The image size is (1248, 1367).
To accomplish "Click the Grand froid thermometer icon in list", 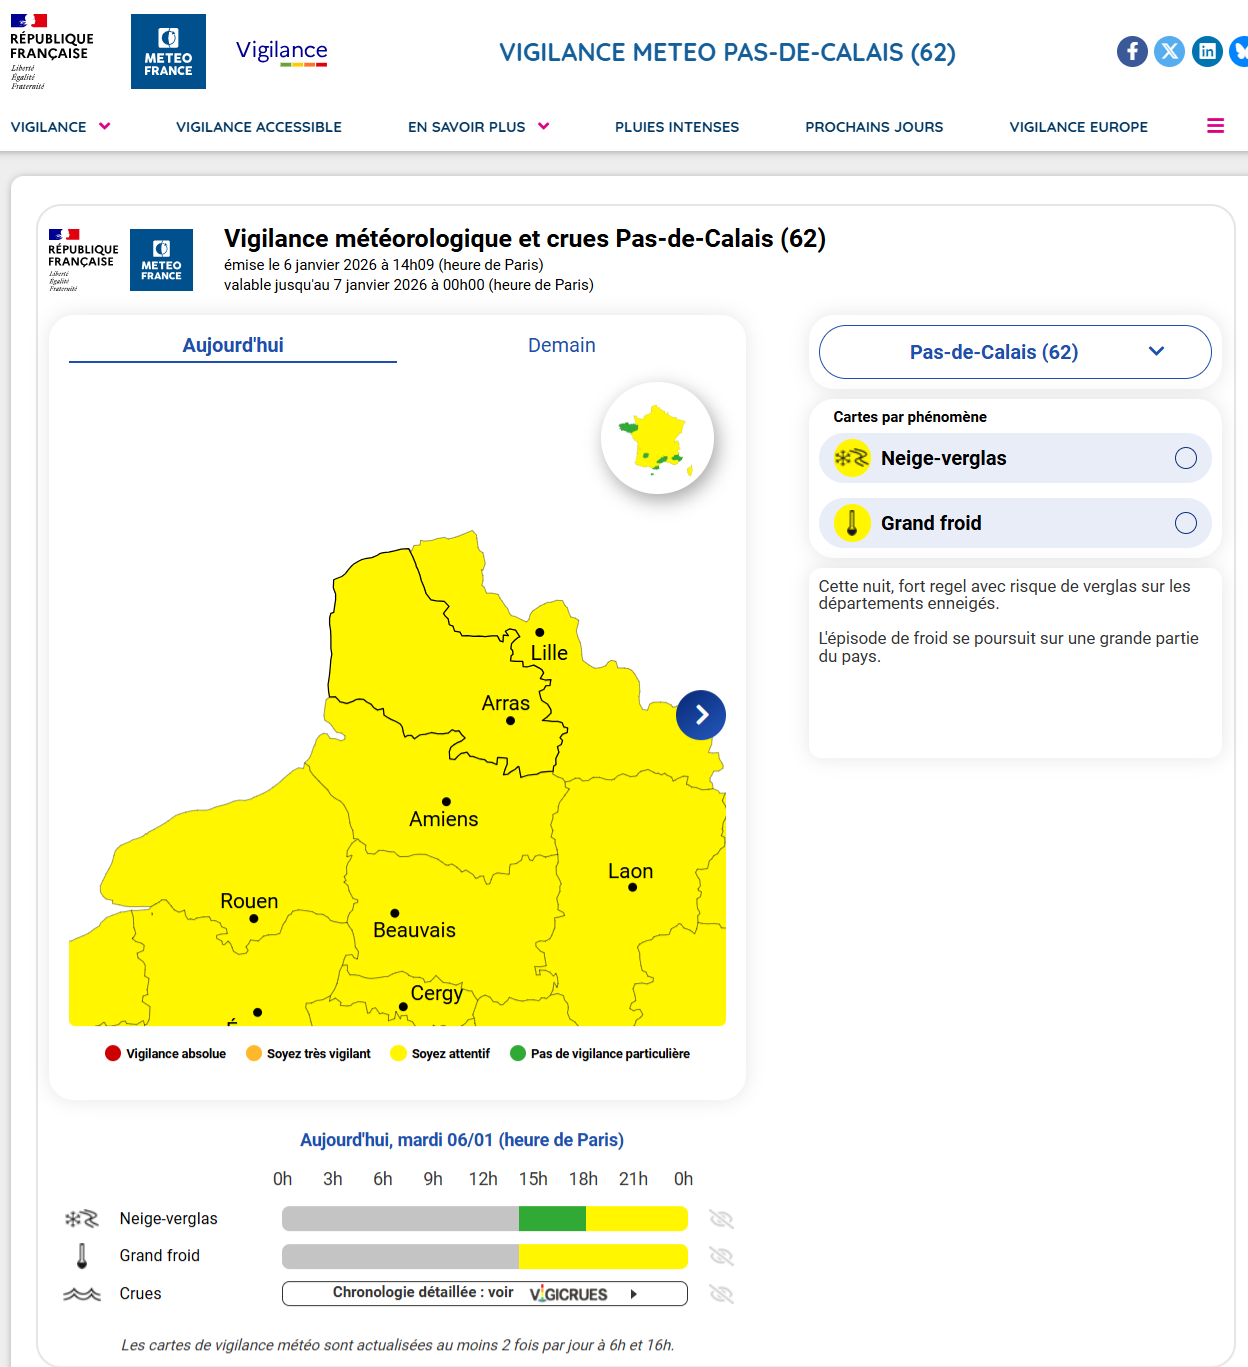I will click(x=852, y=523).
